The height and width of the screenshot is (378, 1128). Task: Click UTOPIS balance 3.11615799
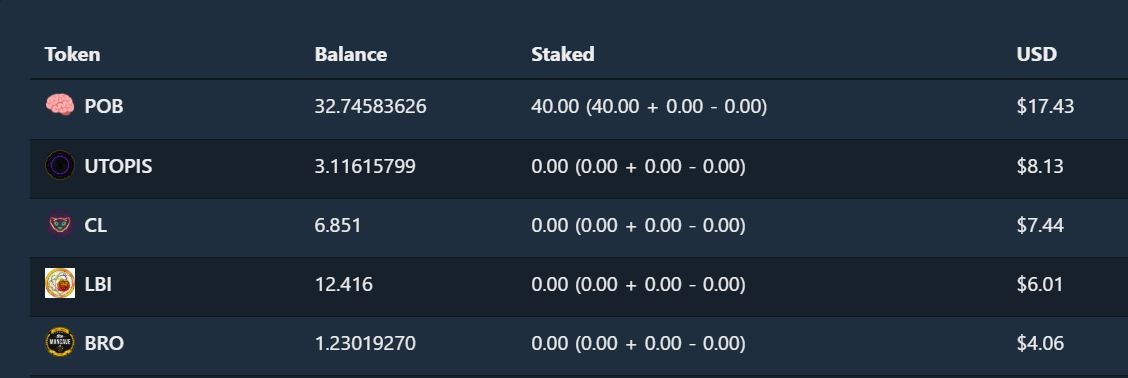click(x=365, y=166)
